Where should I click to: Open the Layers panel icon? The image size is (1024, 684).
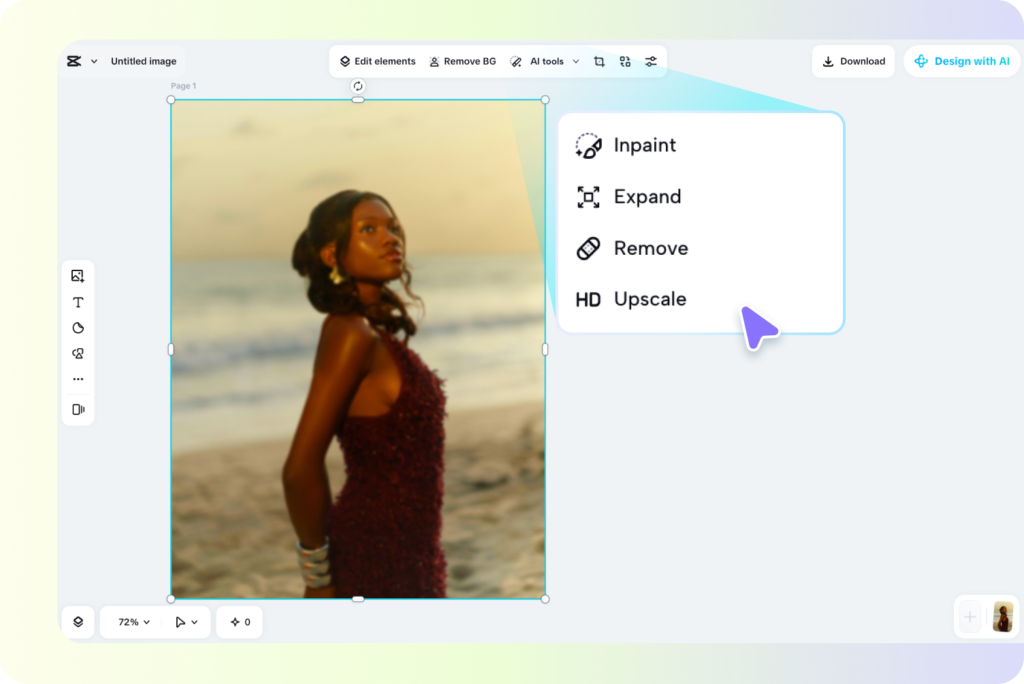coord(78,621)
